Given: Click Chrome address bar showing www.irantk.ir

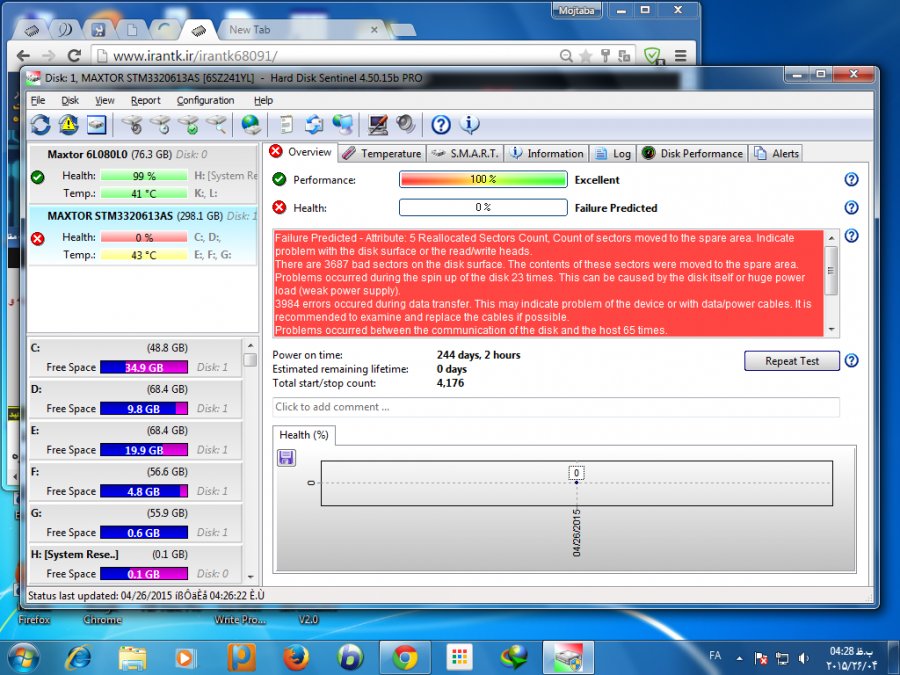Looking at the screenshot, I should (x=327, y=56).
